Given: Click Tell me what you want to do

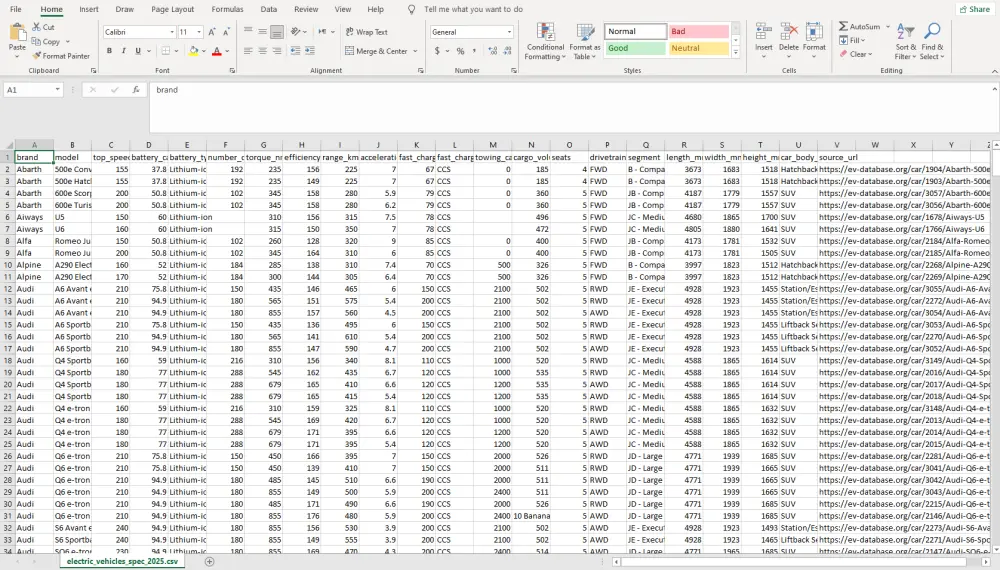Looking at the screenshot, I should [x=473, y=10].
